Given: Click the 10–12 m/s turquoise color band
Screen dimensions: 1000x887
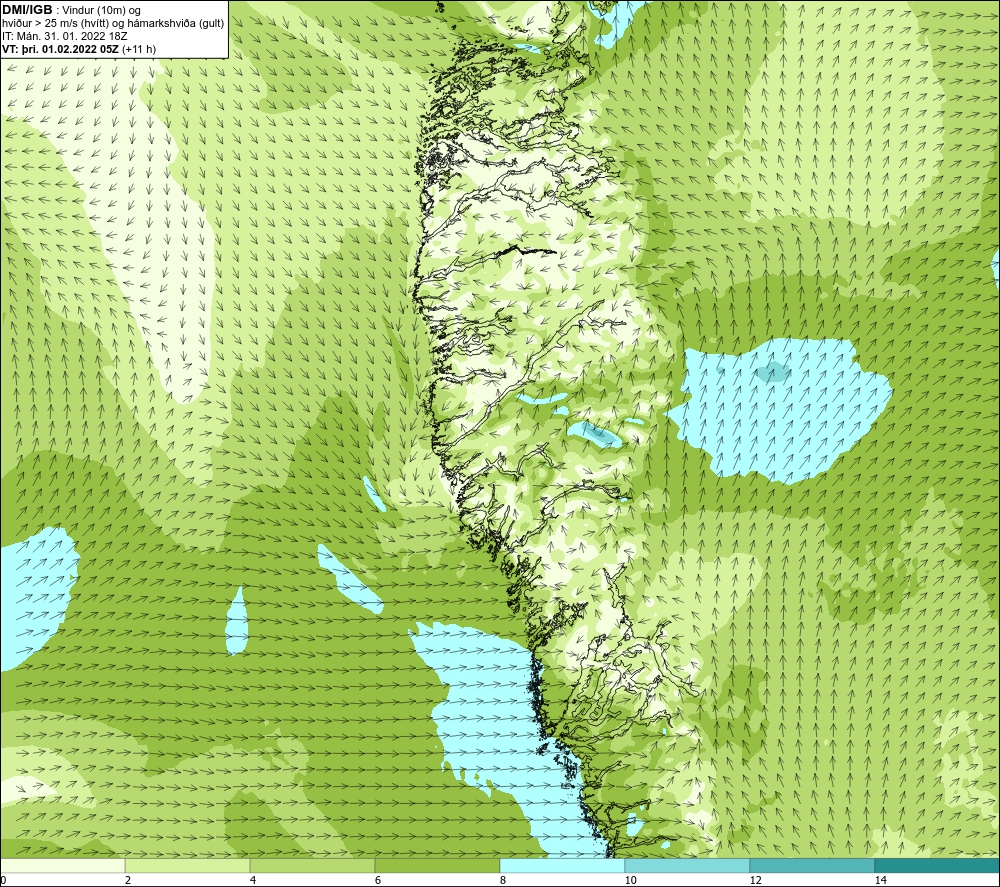Looking at the screenshot, I should click(688, 865).
